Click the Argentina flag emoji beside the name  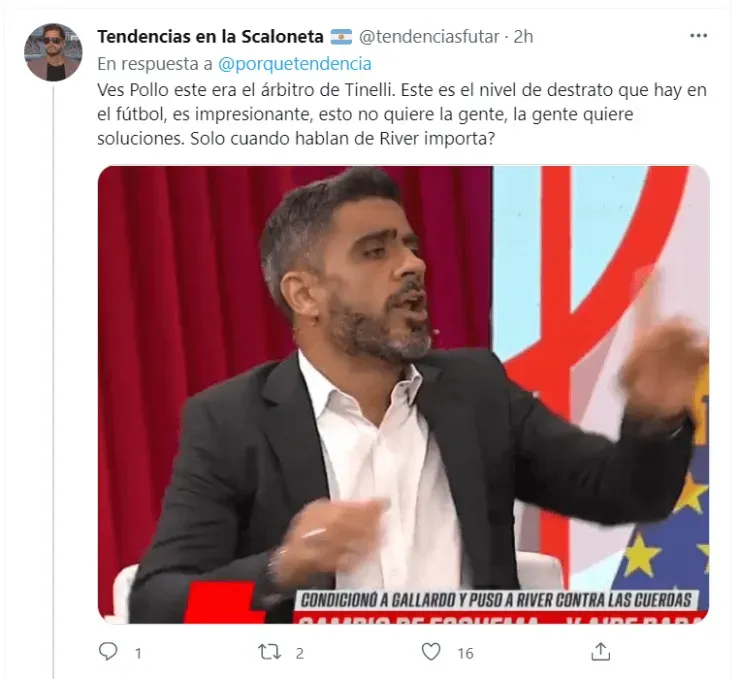(341, 37)
